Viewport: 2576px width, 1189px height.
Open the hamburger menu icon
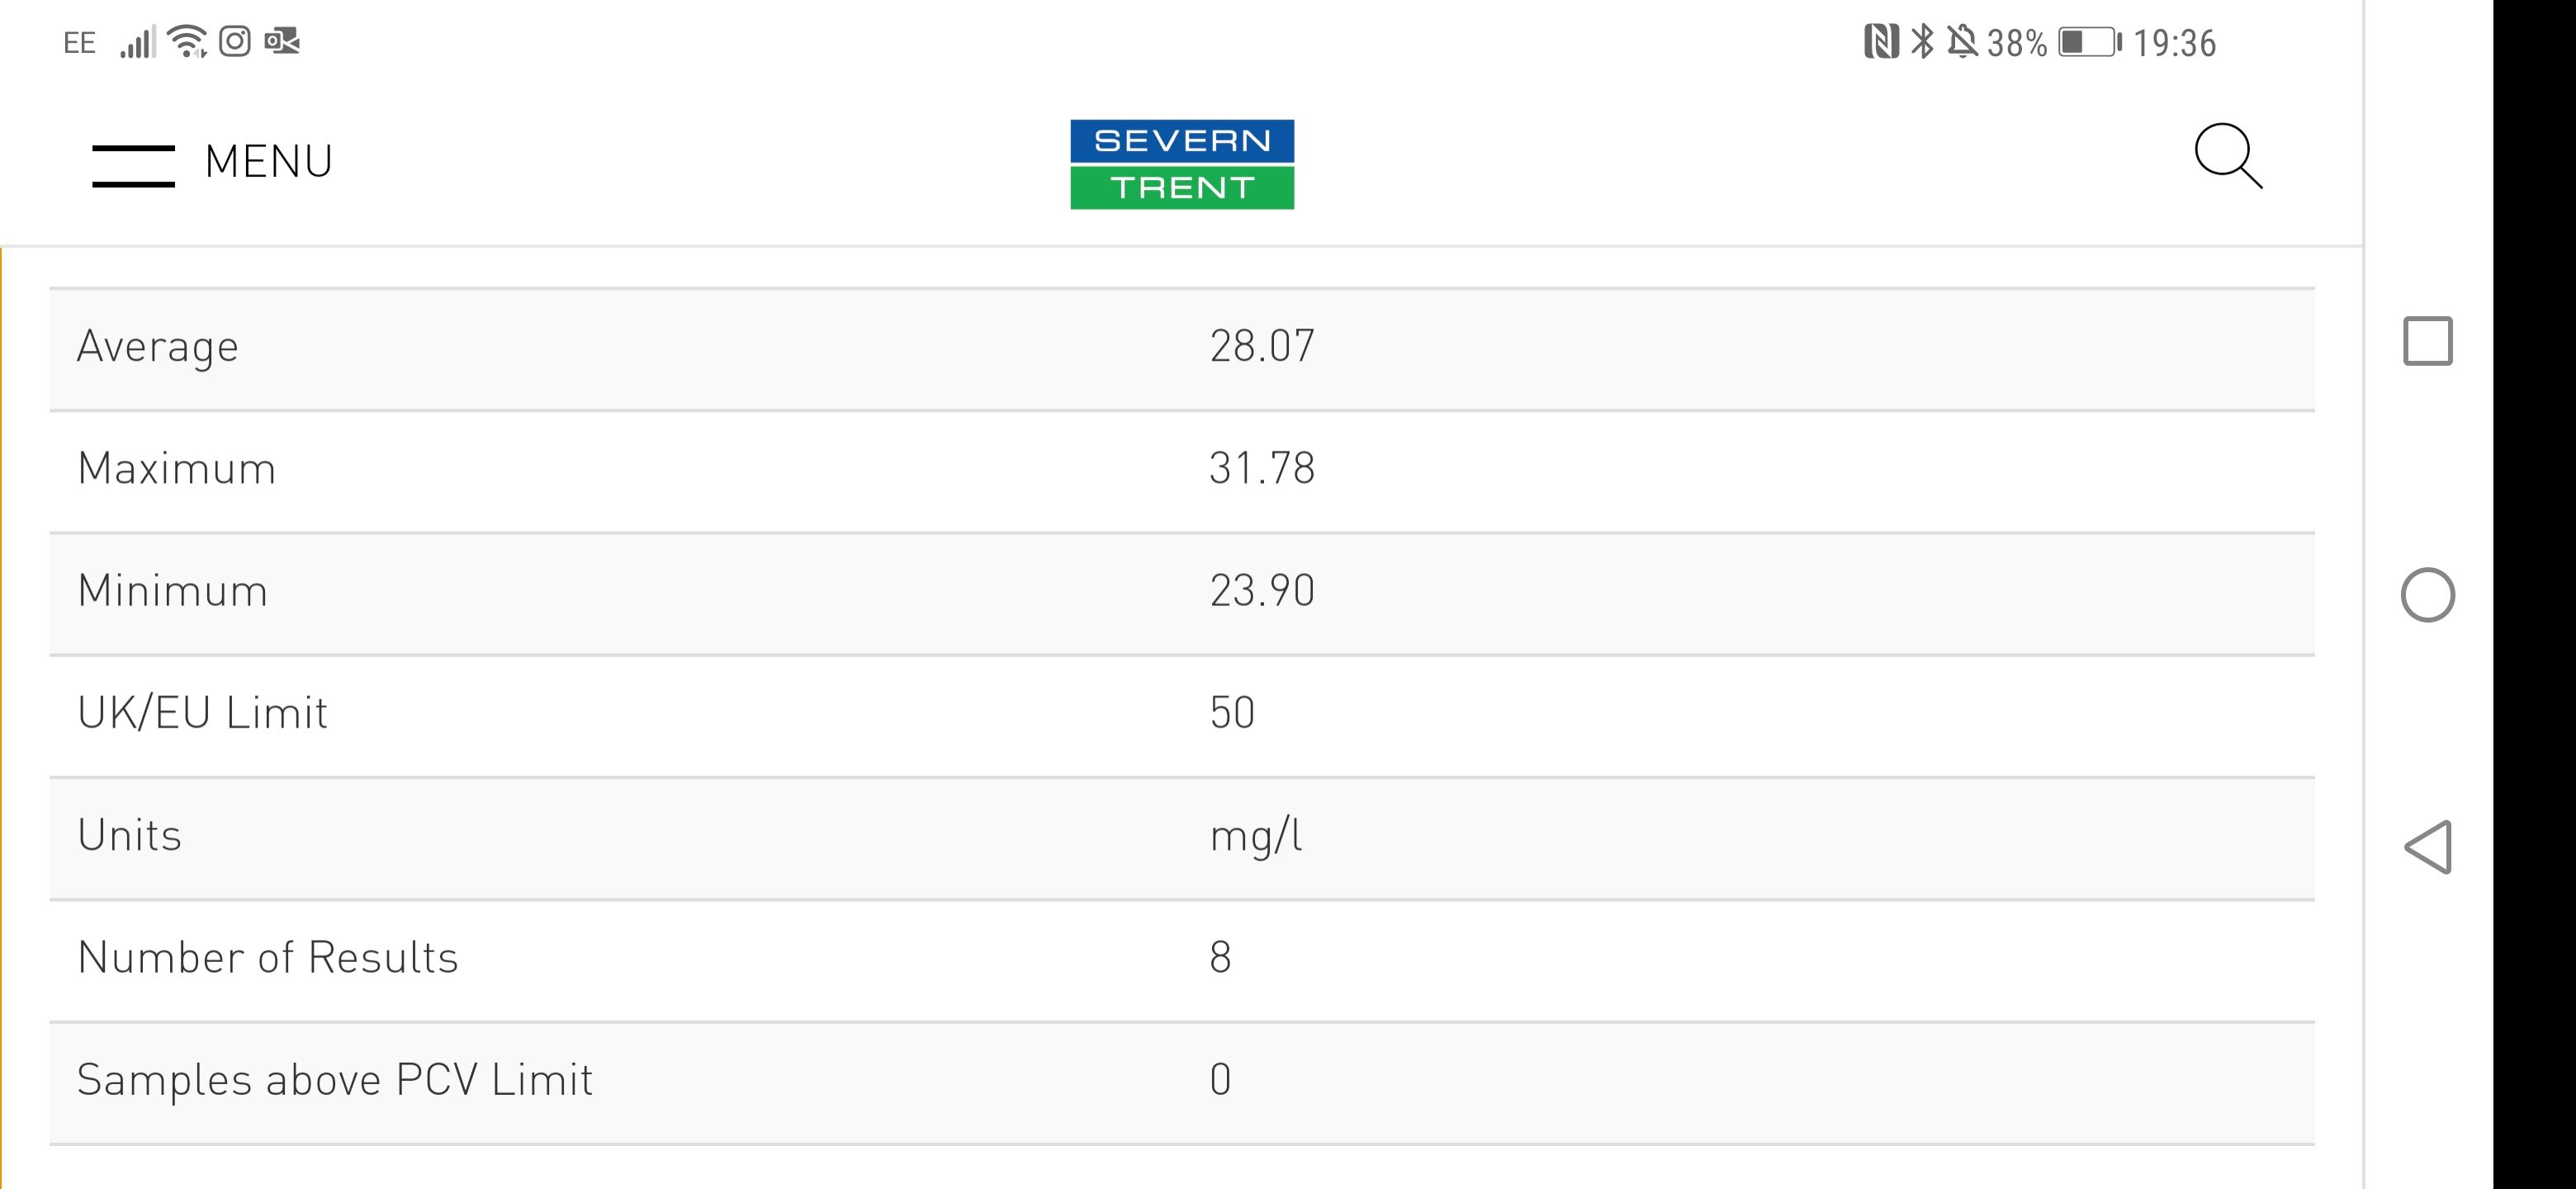133,165
